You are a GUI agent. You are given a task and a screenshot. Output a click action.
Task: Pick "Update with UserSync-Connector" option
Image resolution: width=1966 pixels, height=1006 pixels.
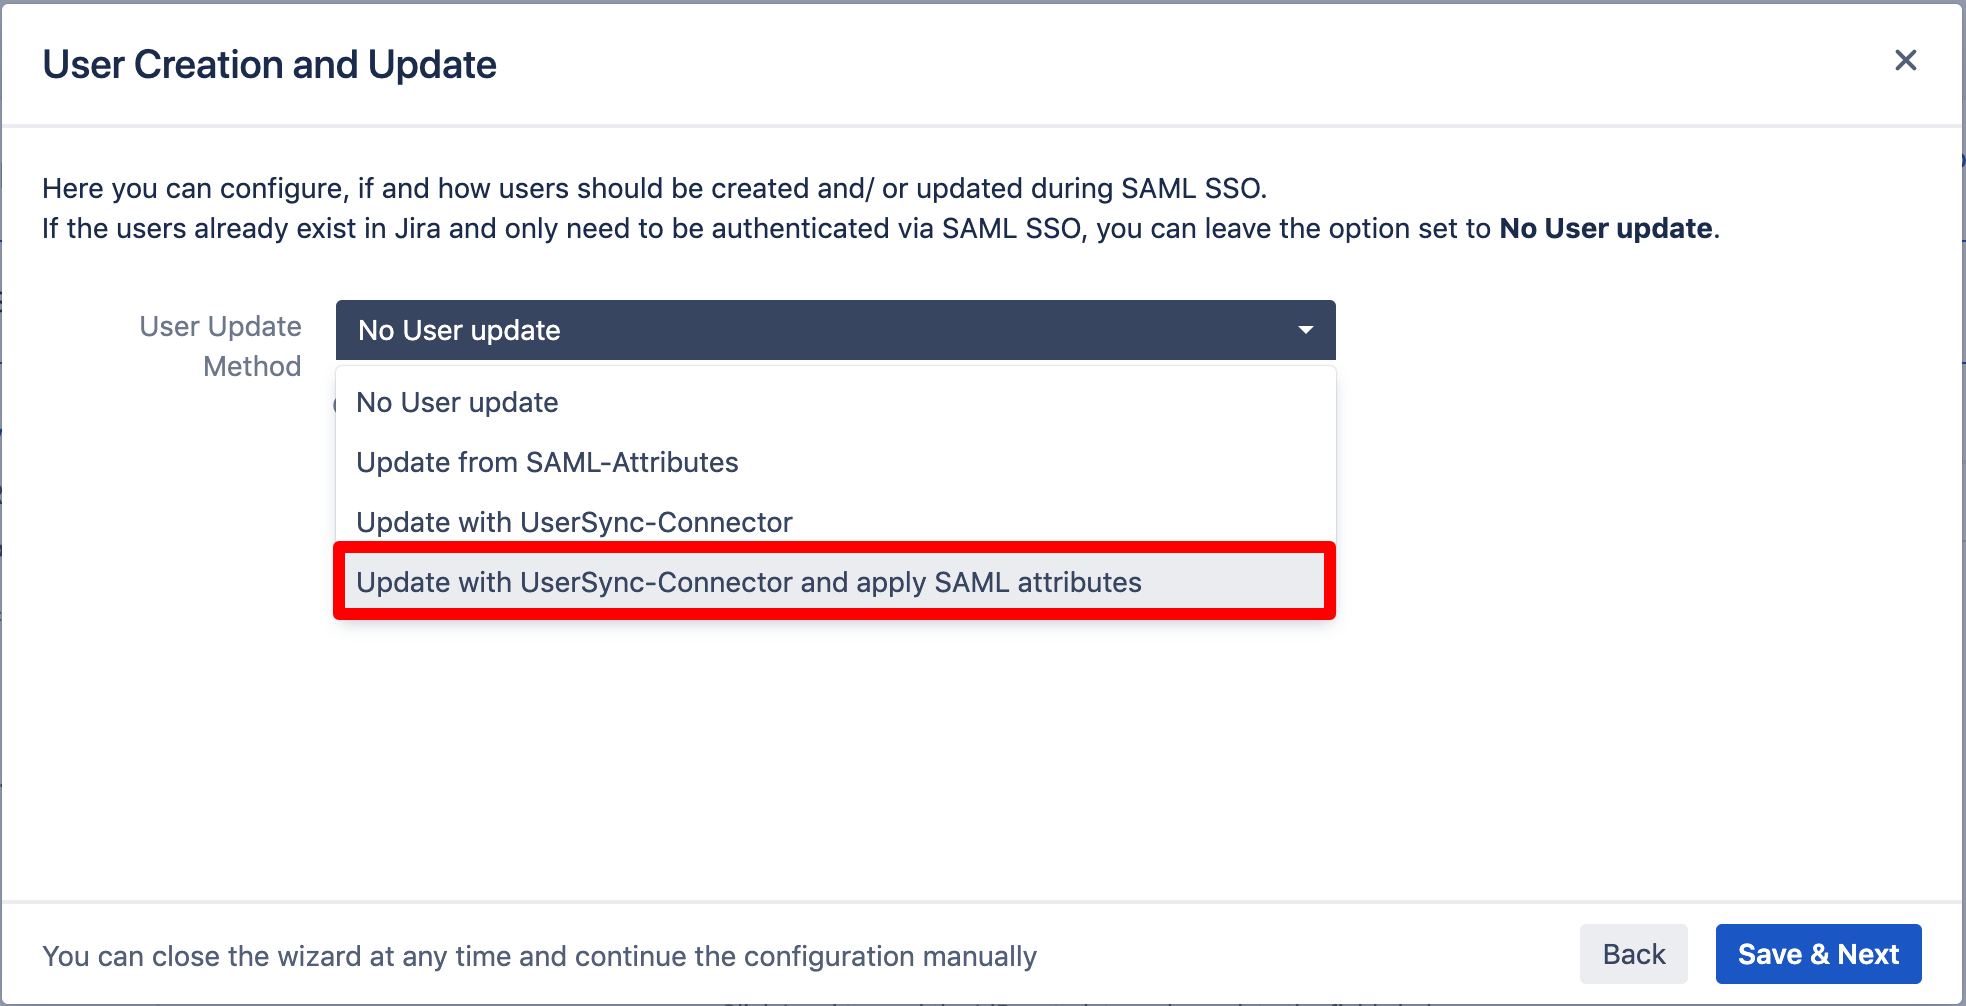[574, 522]
